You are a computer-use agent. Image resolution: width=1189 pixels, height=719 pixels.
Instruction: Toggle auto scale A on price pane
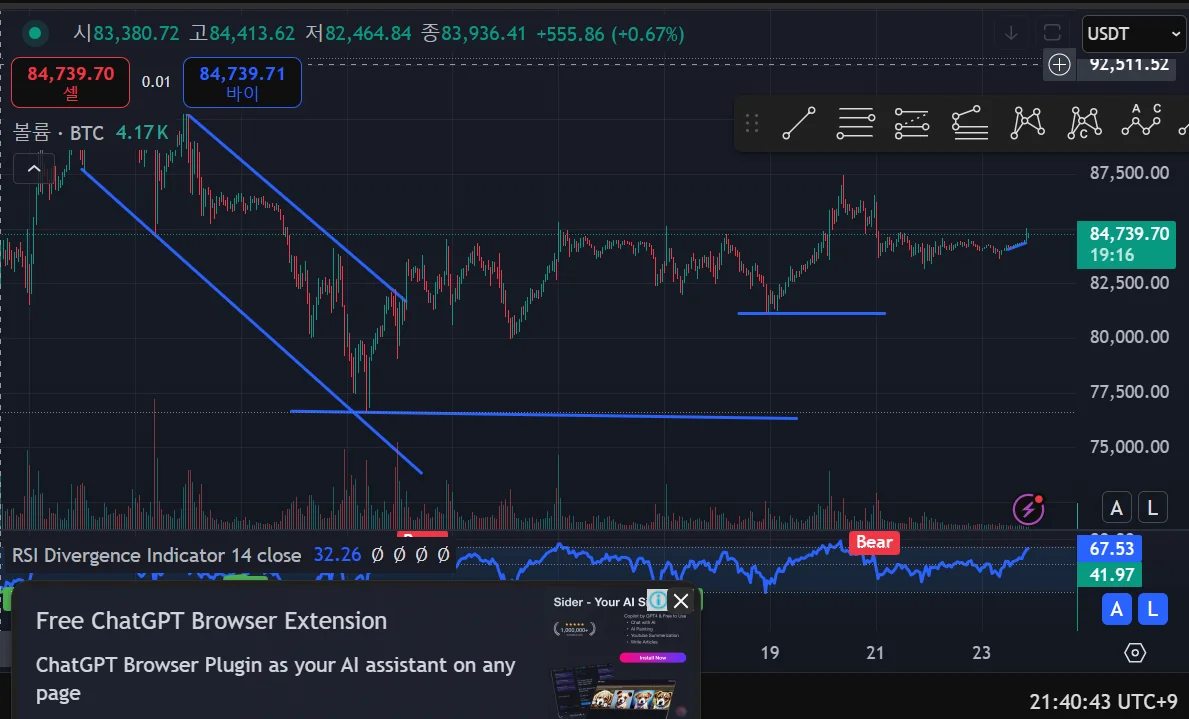tap(1116, 507)
